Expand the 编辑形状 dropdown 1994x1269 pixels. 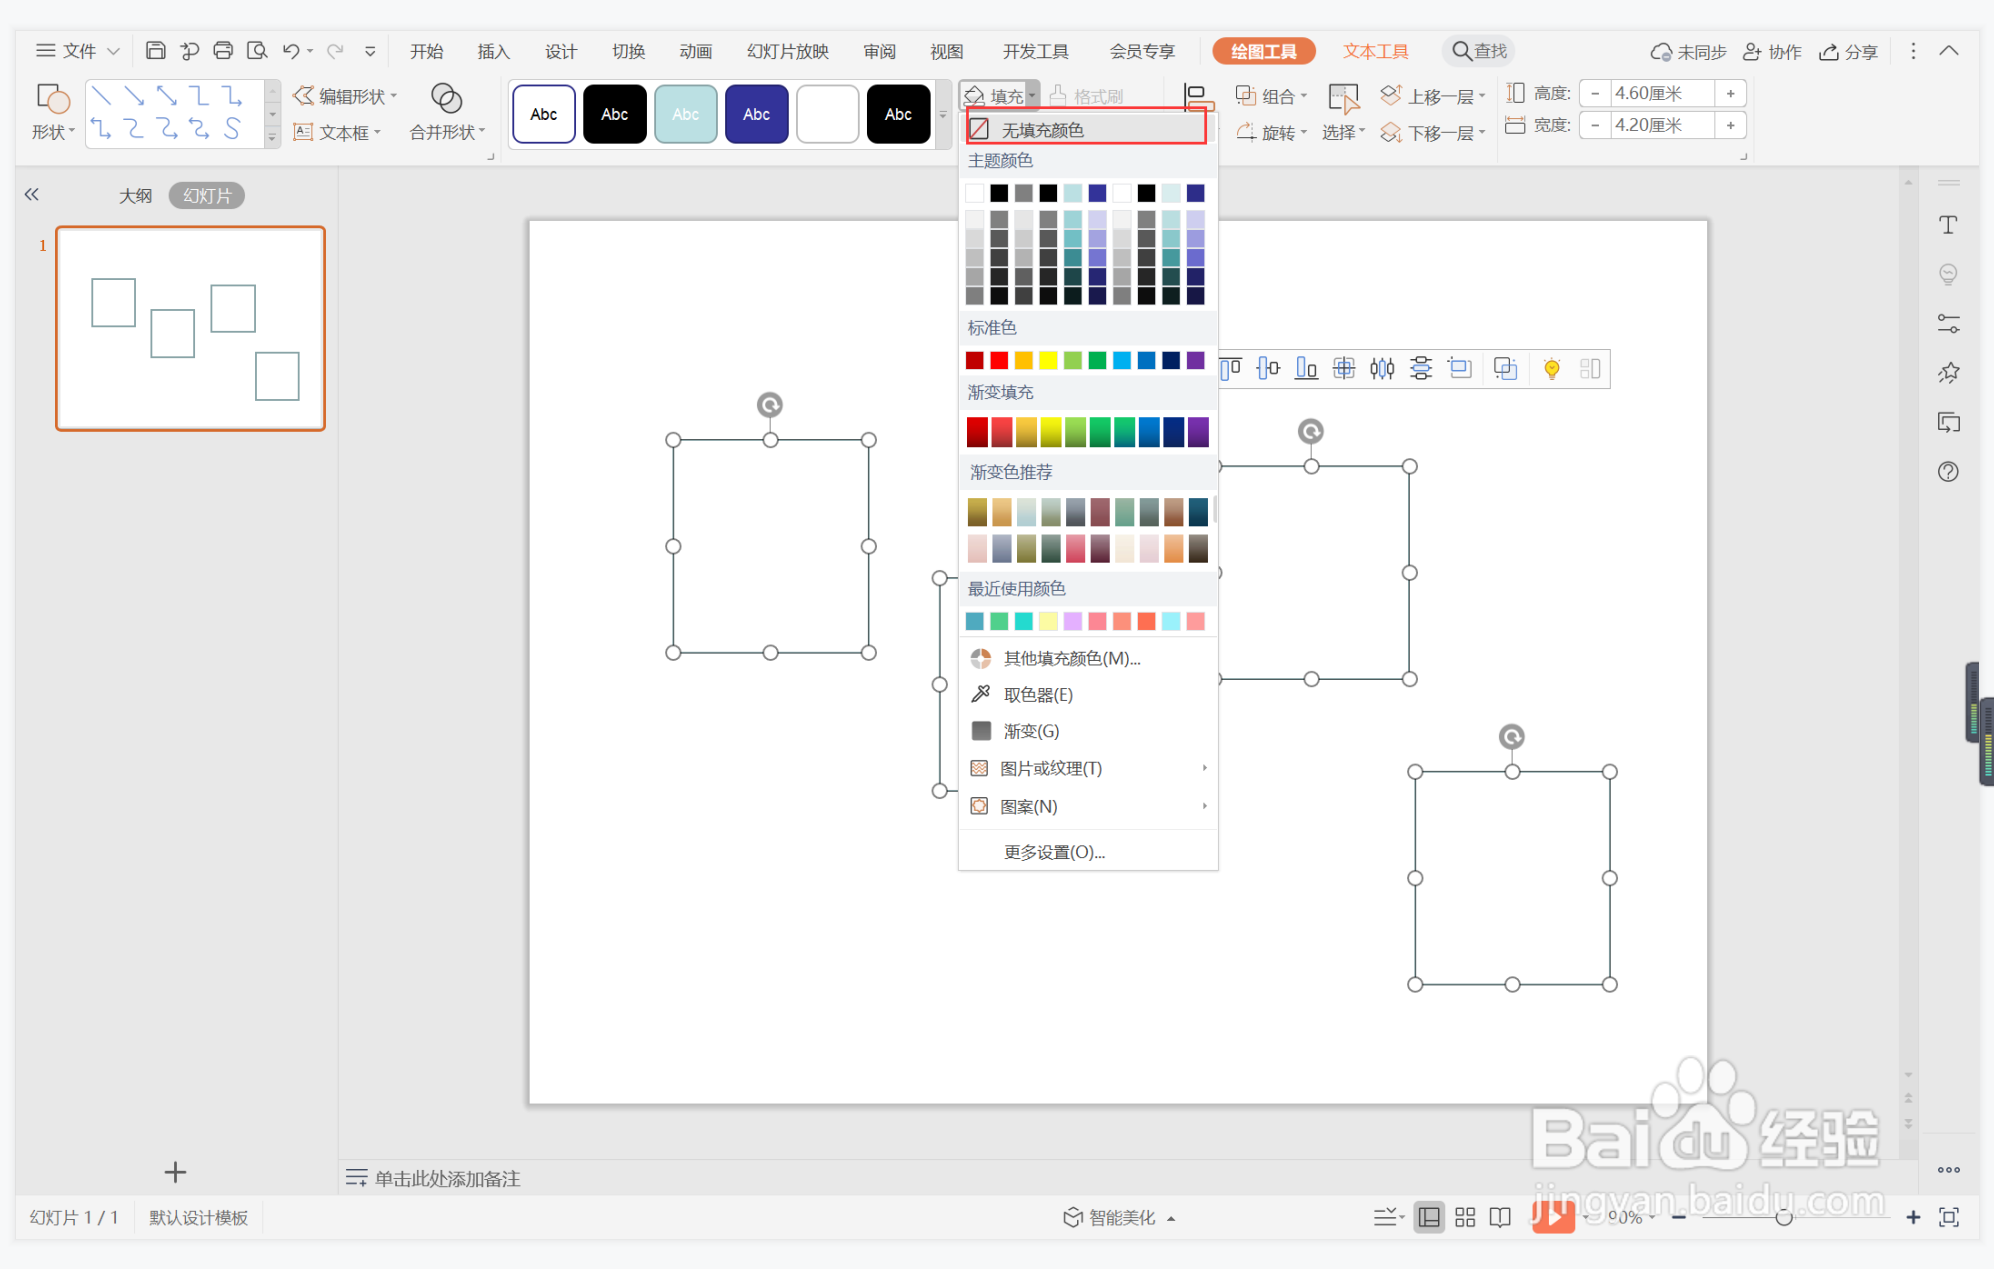tap(345, 96)
